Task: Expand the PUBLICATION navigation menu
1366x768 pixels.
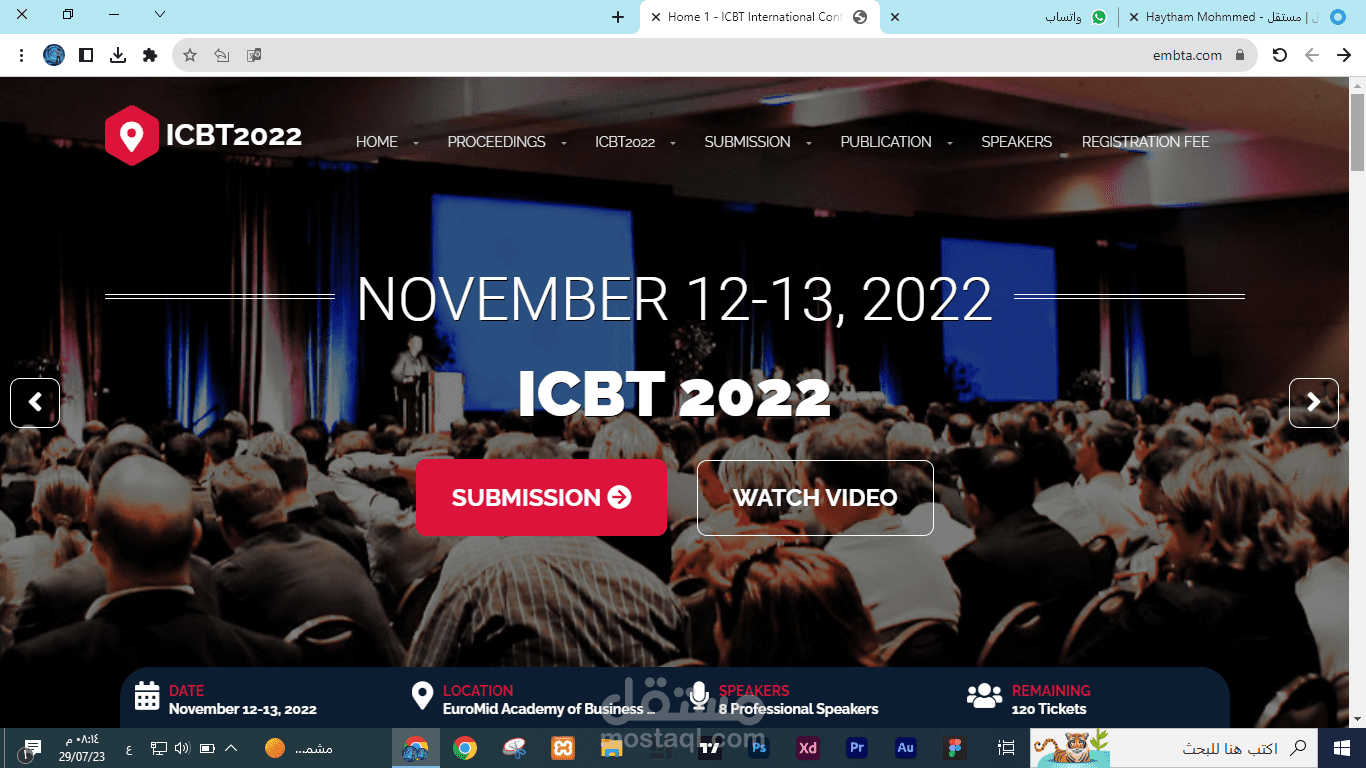Action: point(896,142)
